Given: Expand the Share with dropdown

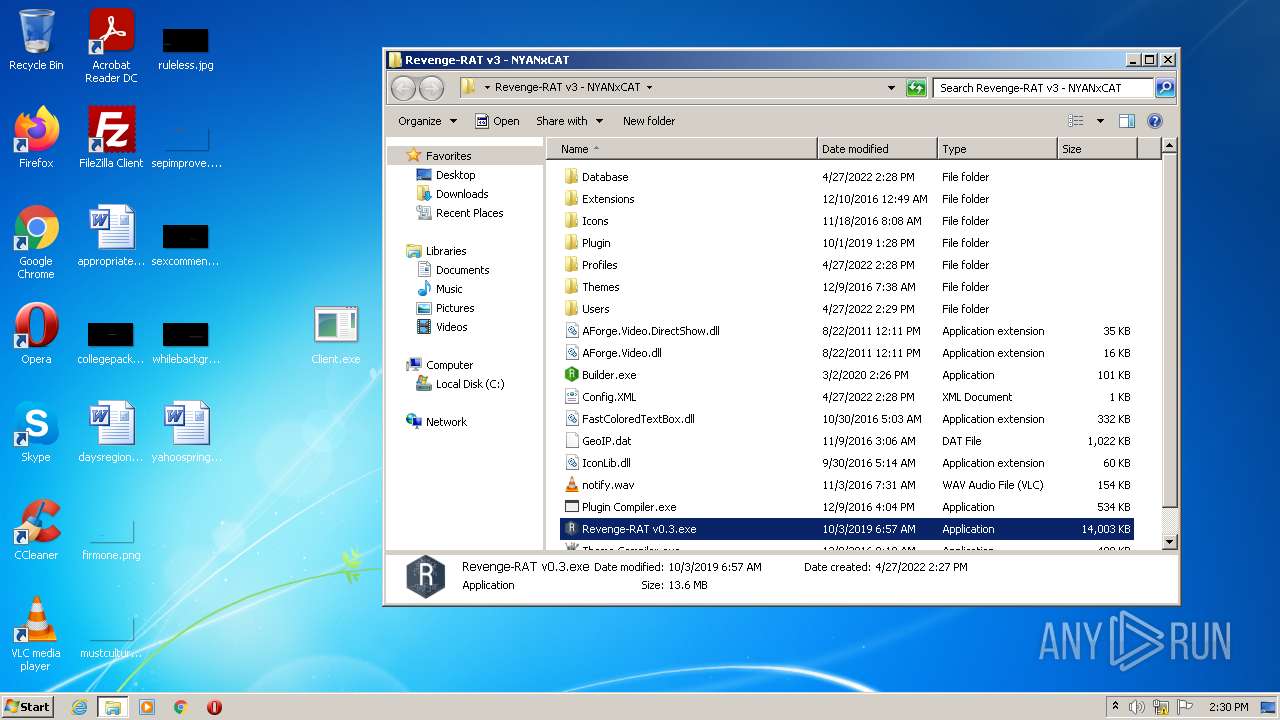Looking at the screenshot, I should click(x=569, y=121).
